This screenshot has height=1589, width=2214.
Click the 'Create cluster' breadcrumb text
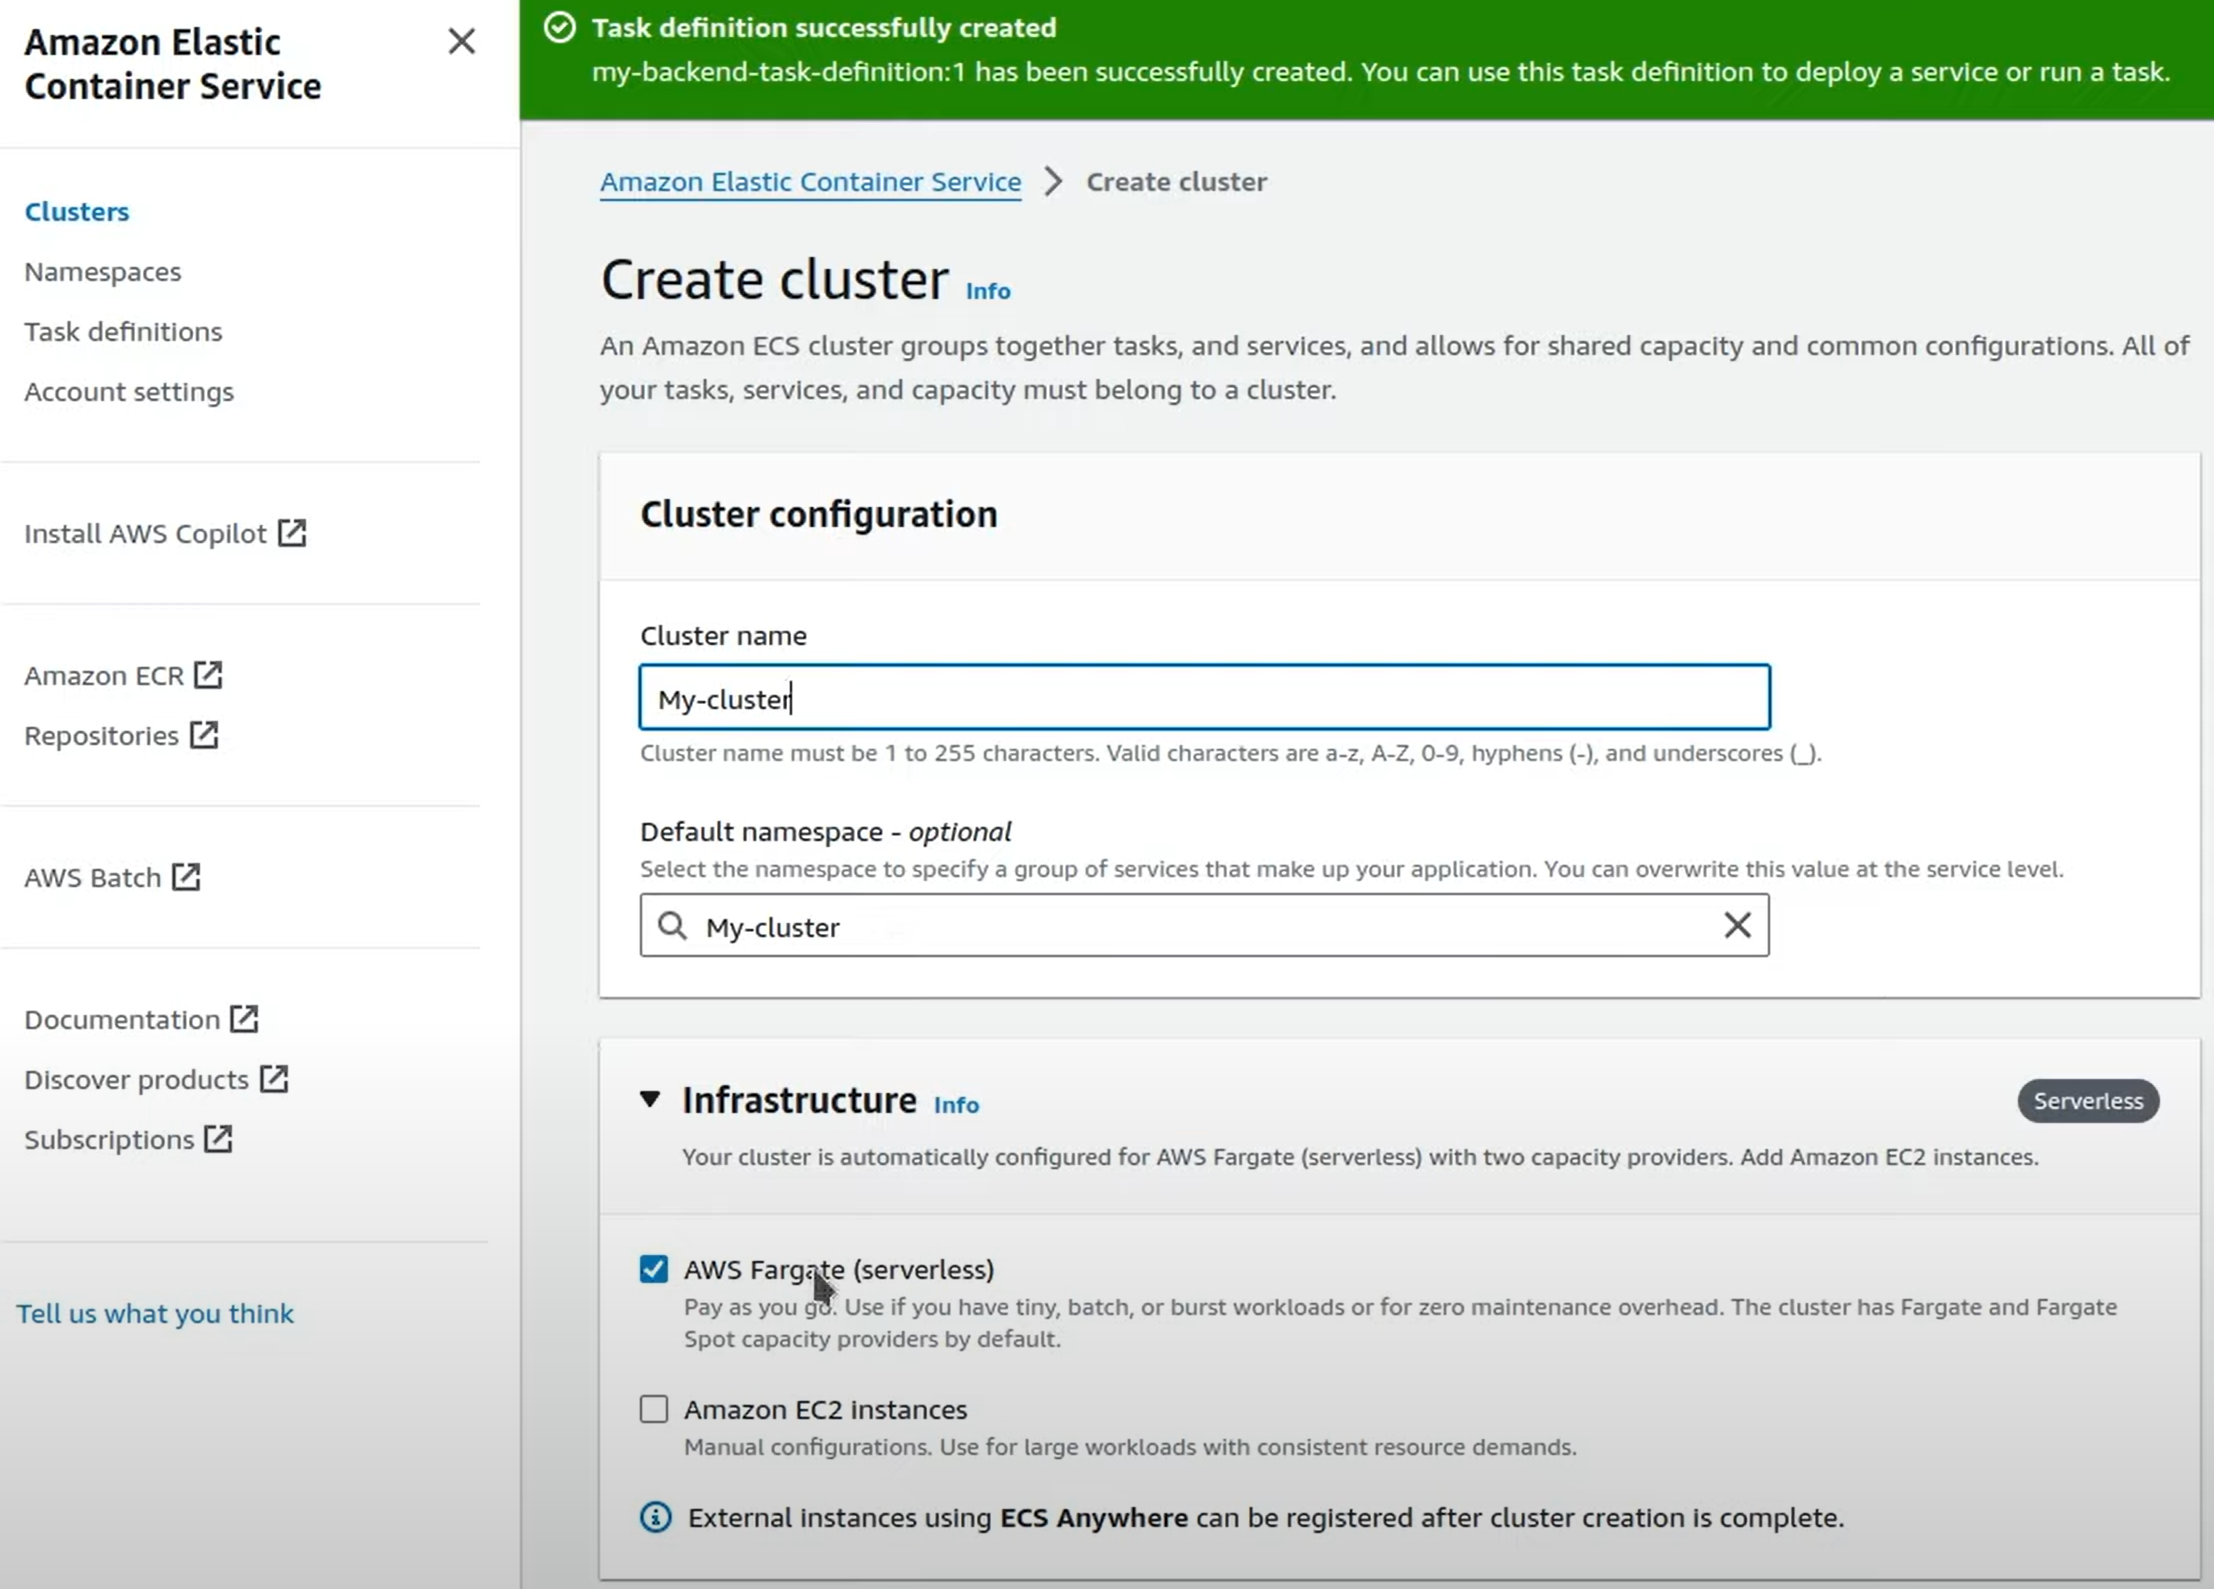coord(1177,182)
